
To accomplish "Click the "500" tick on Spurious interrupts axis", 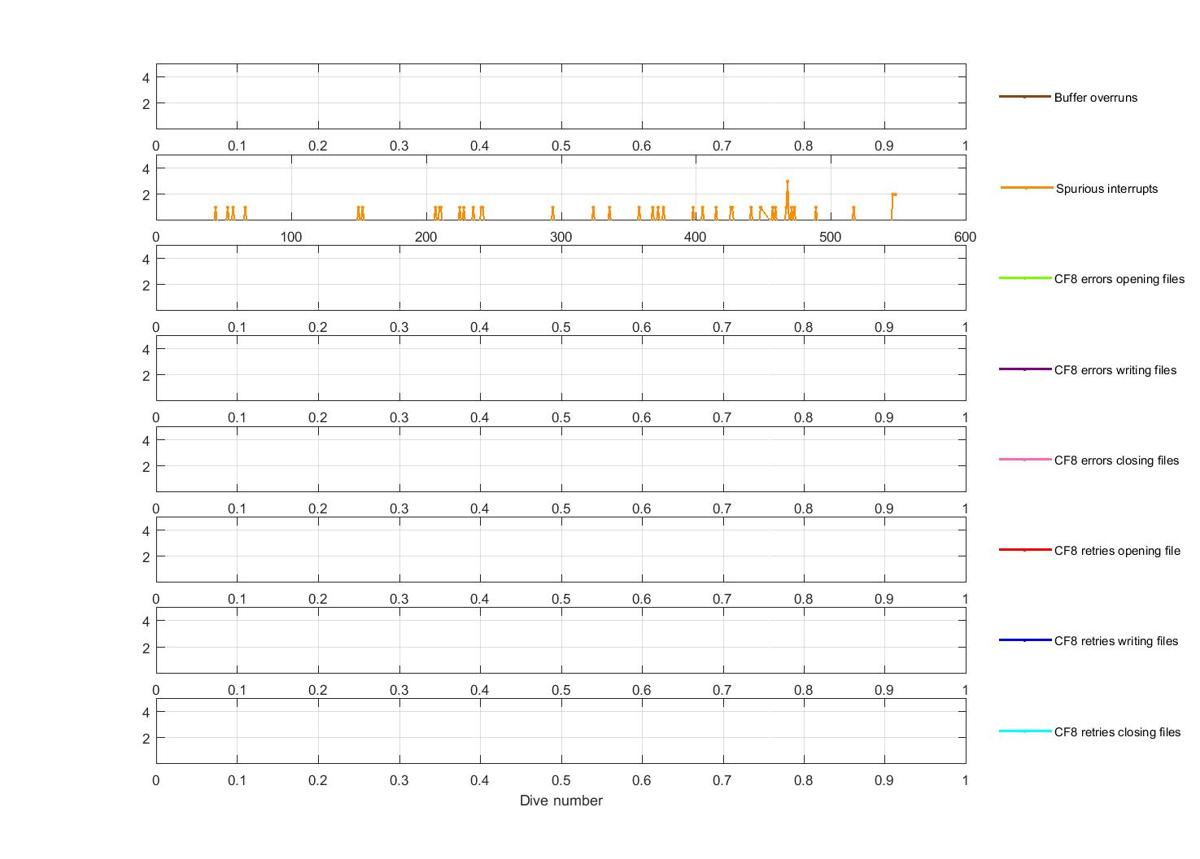I will pos(830,237).
